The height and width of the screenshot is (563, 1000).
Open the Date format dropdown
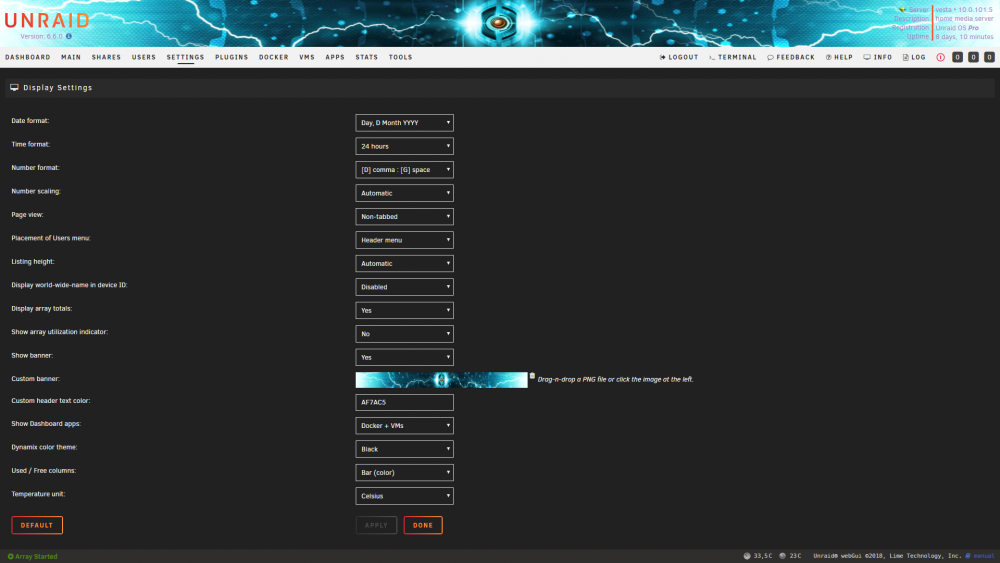pos(404,122)
